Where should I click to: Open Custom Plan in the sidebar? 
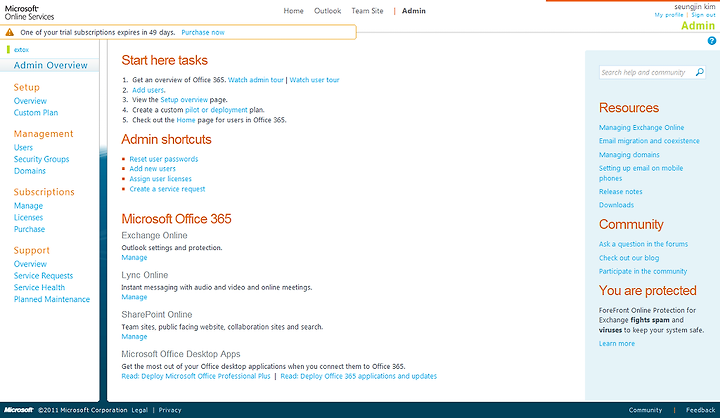(x=36, y=113)
